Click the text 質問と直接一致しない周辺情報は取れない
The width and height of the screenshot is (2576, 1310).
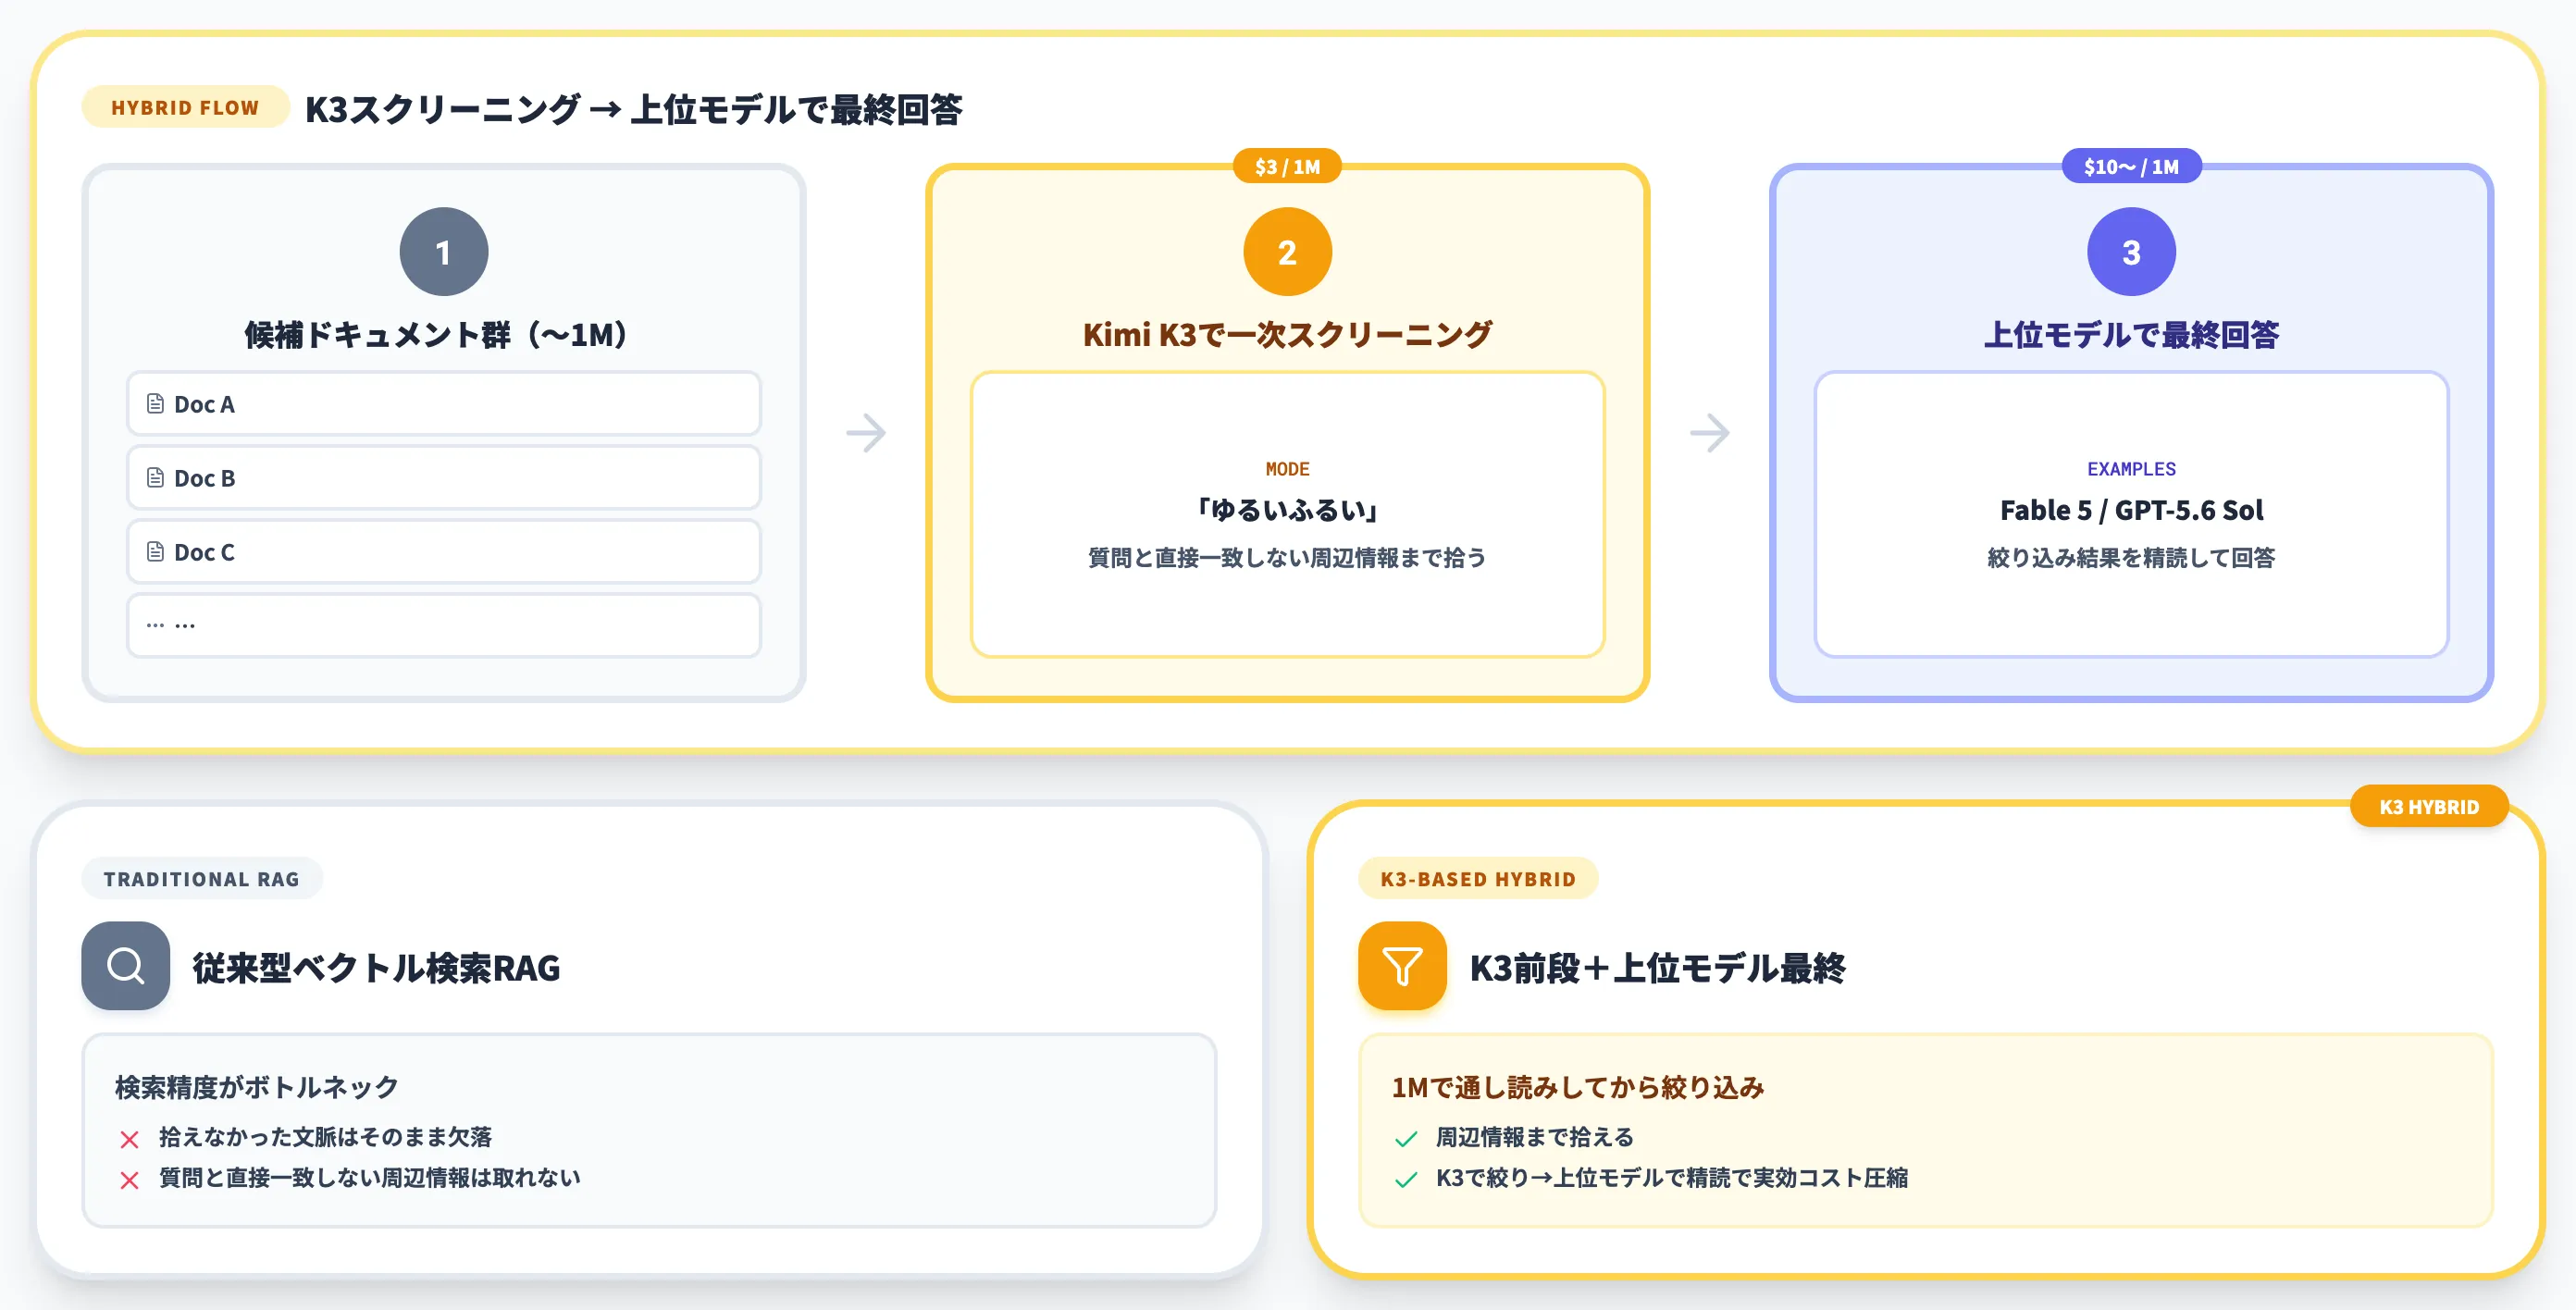click(369, 1178)
